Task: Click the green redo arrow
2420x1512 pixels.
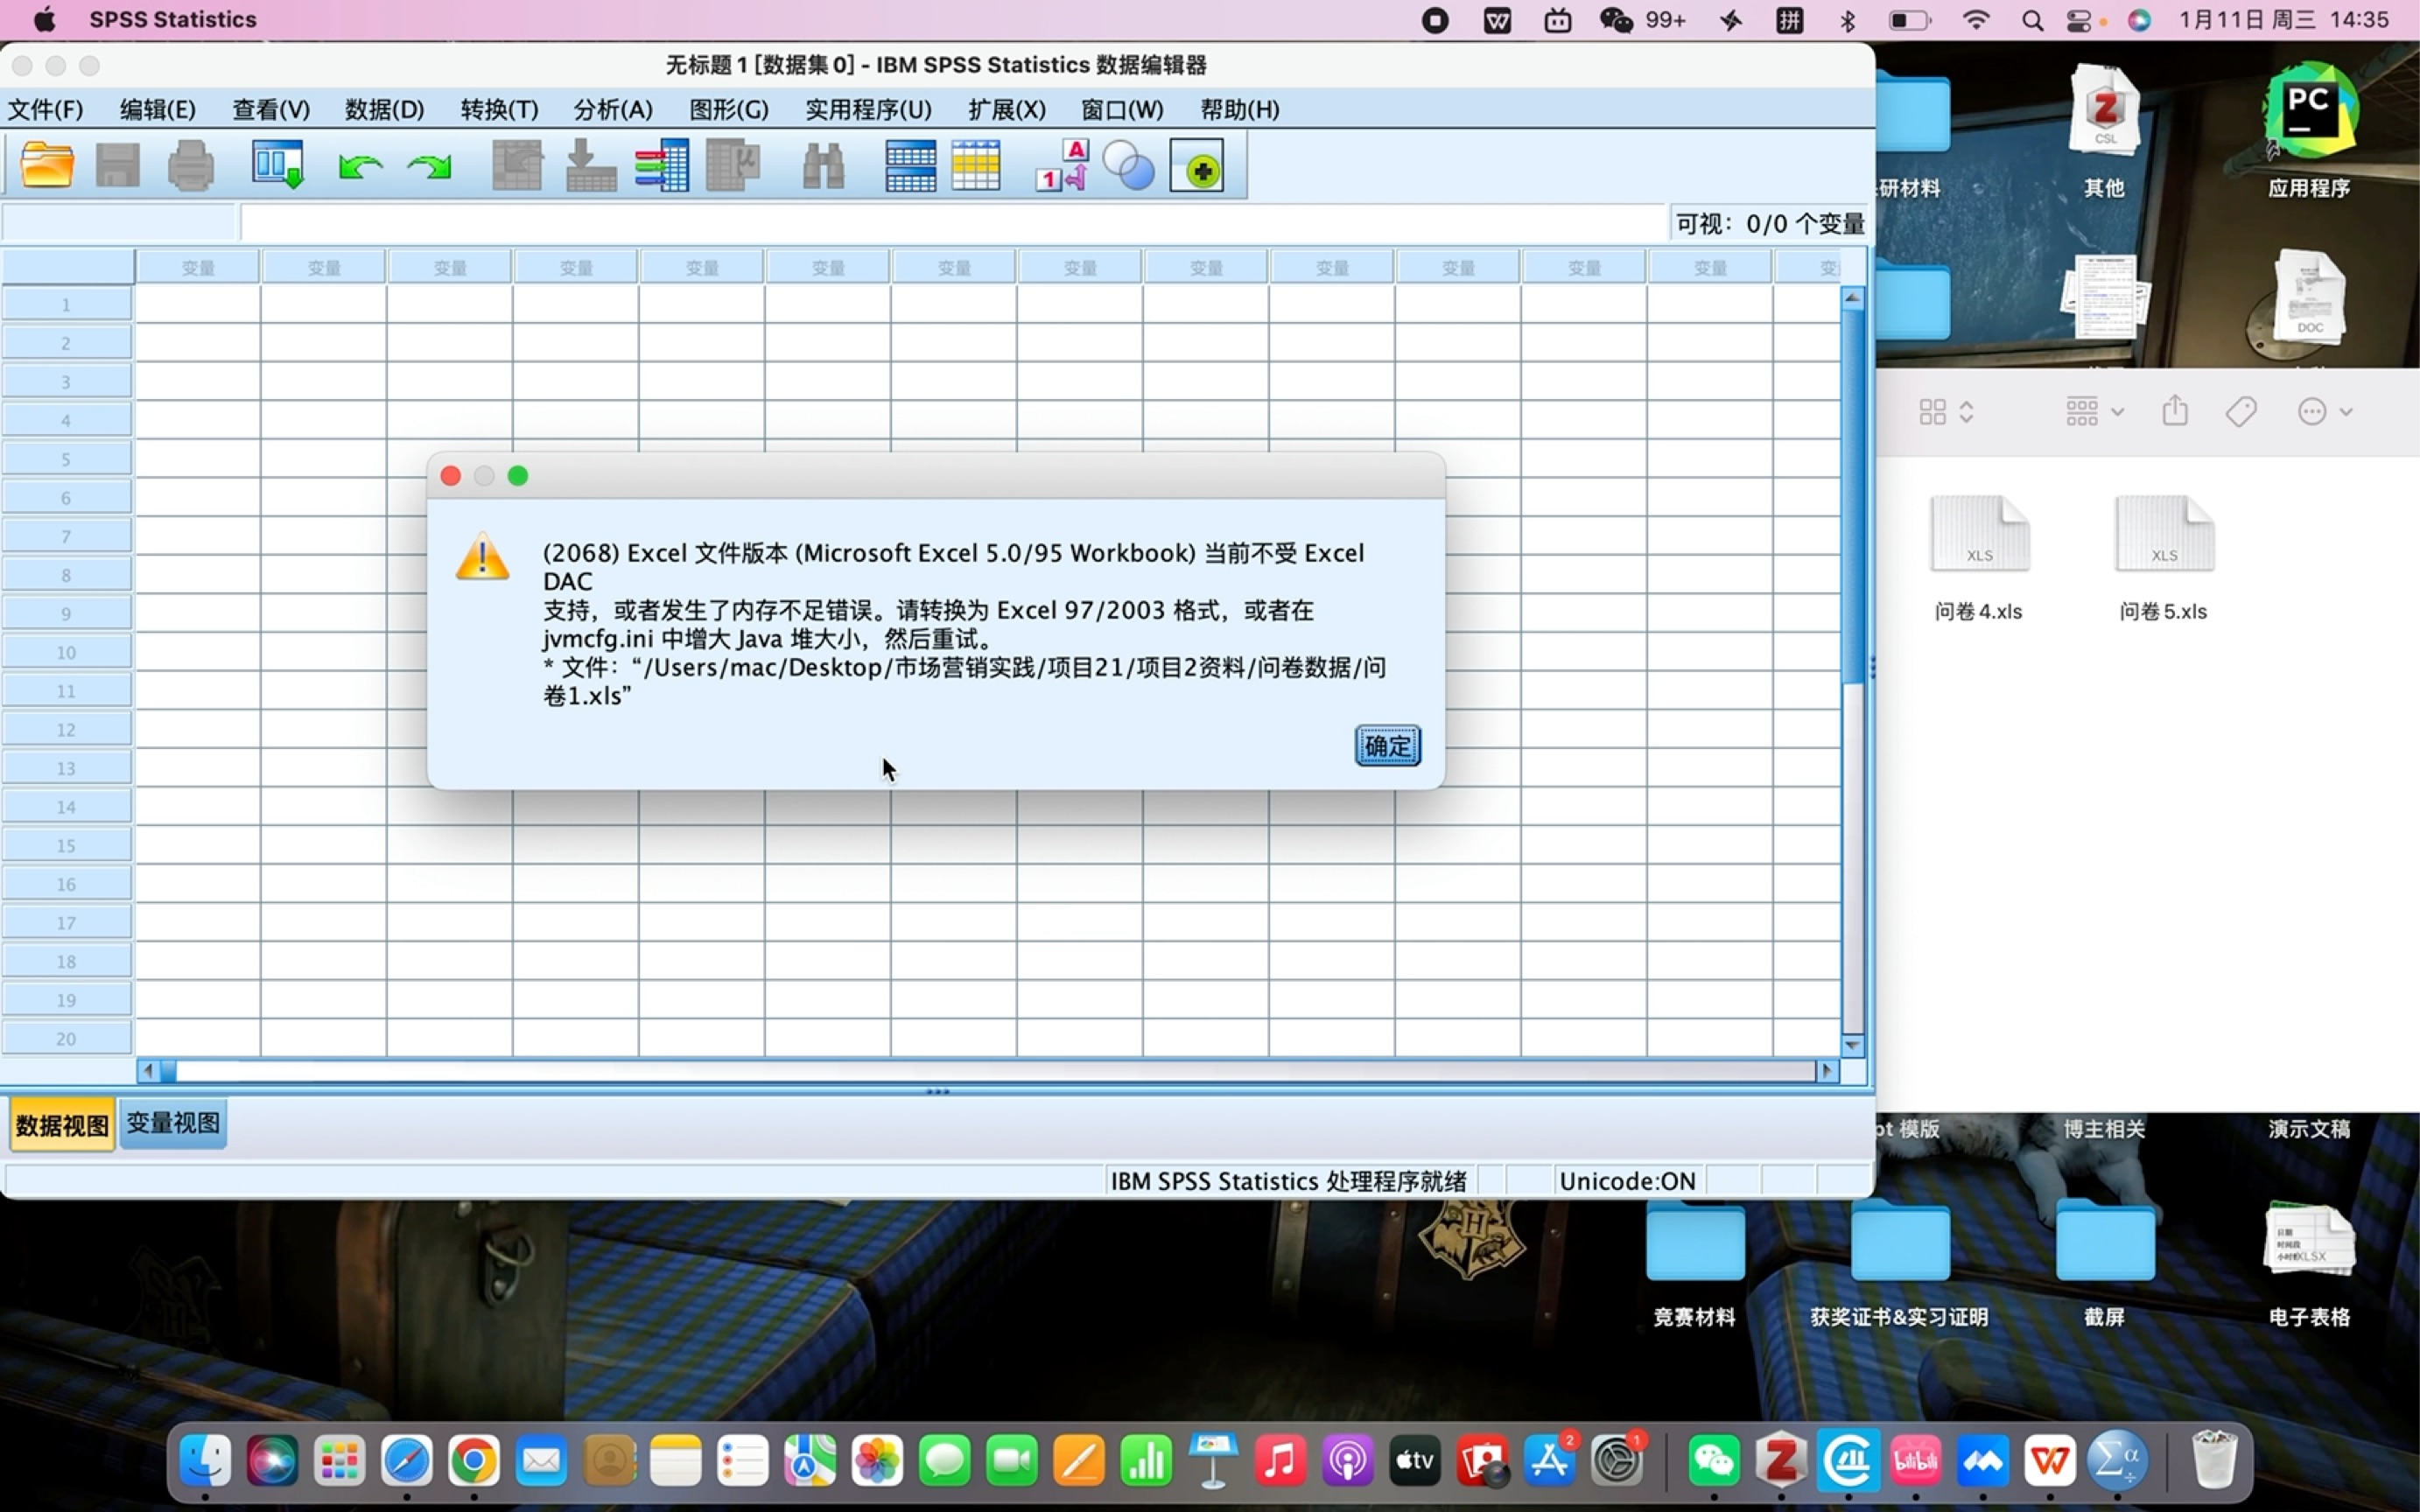Action: (x=430, y=166)
